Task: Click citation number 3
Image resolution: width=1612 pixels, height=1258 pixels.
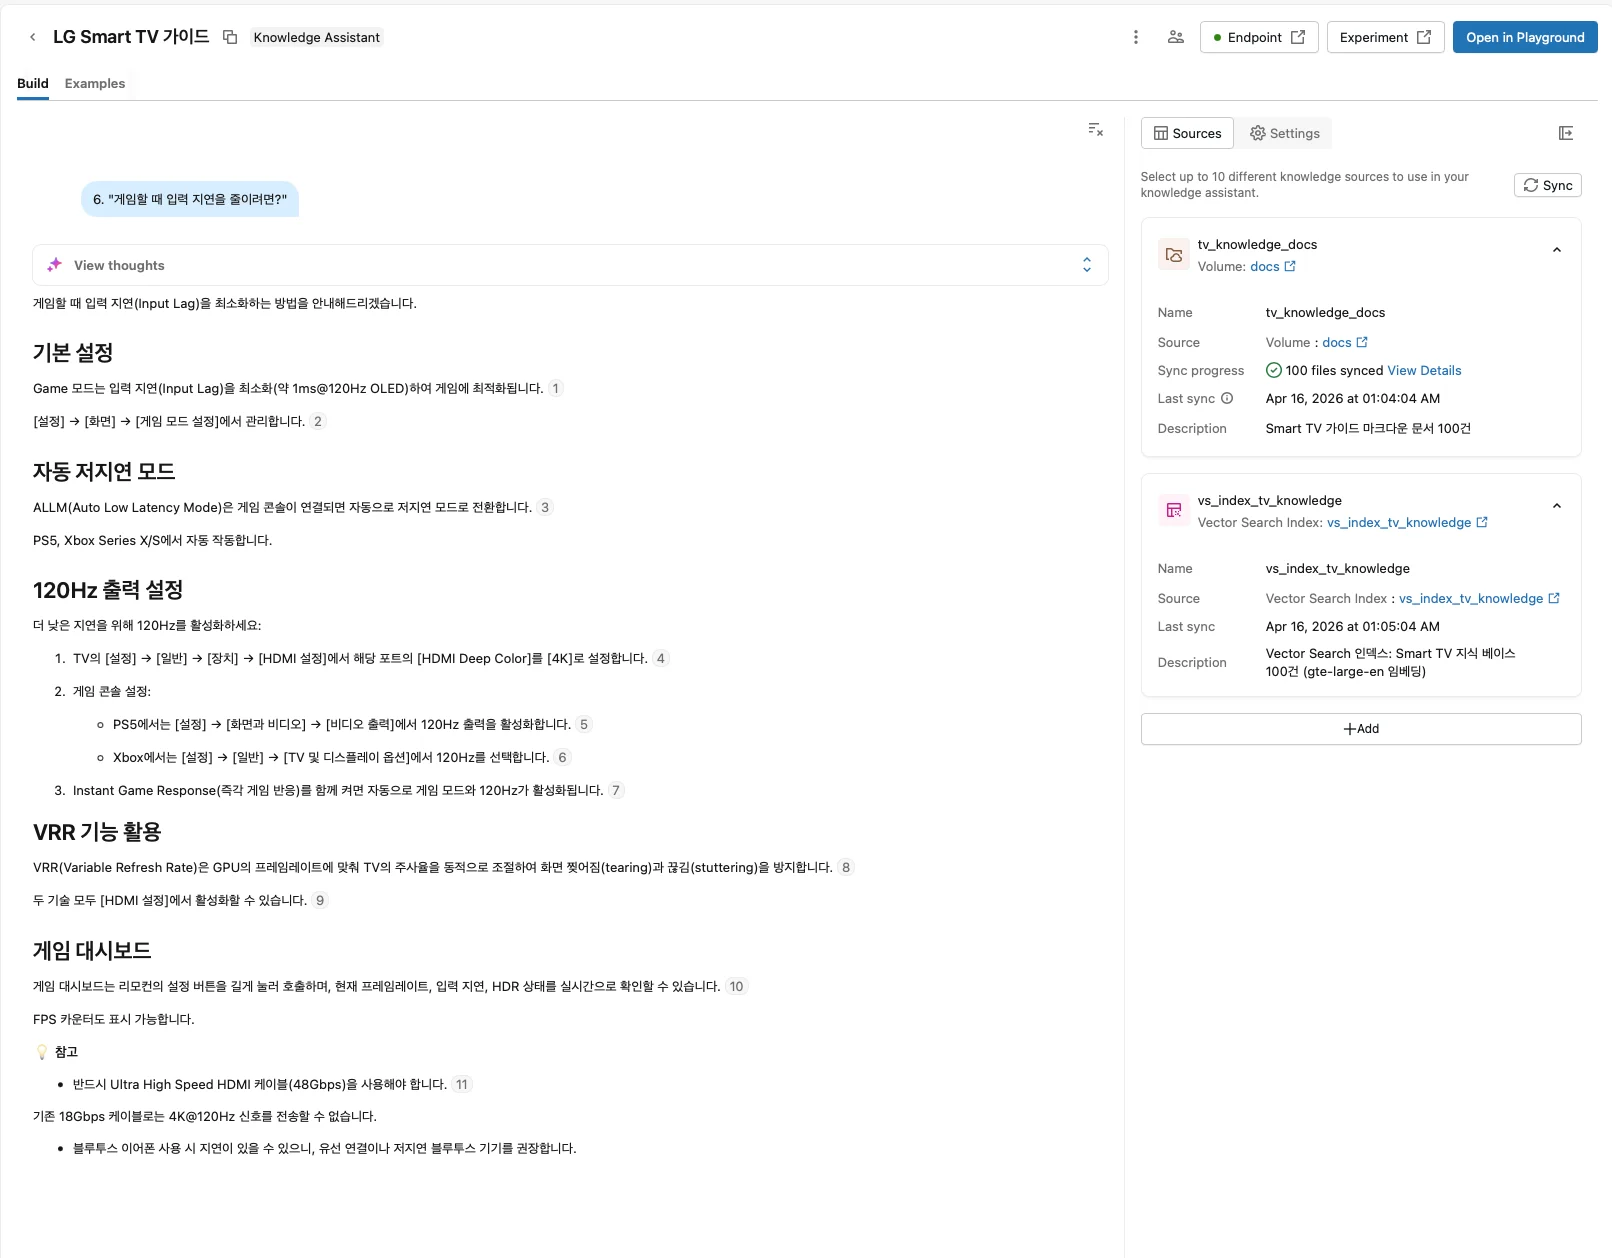Action: pos(545,507)
